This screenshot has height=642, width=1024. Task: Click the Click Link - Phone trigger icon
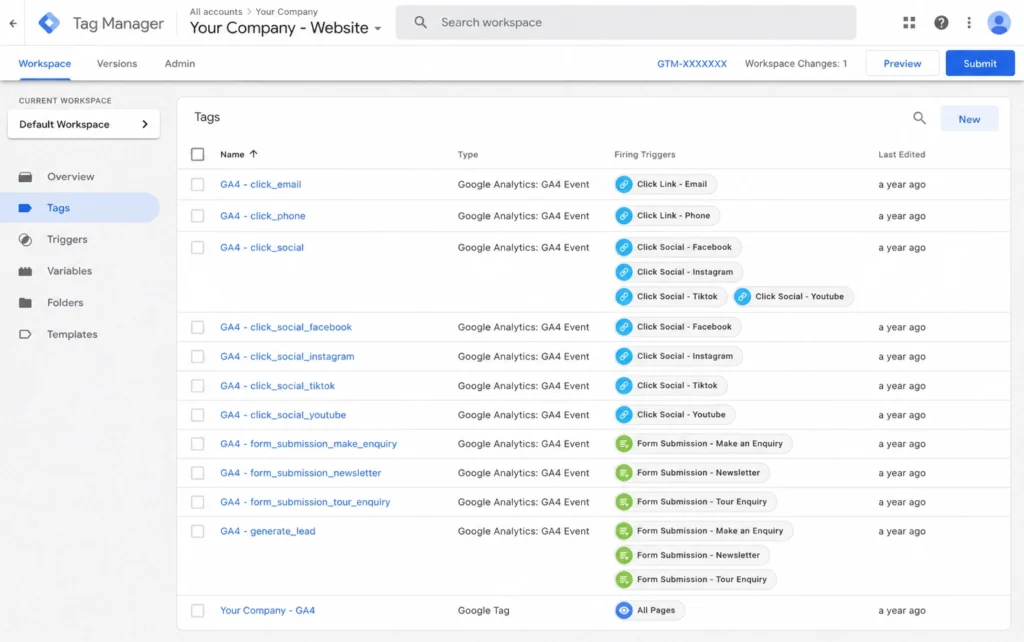pyautogui.click(x=624, y=216)
